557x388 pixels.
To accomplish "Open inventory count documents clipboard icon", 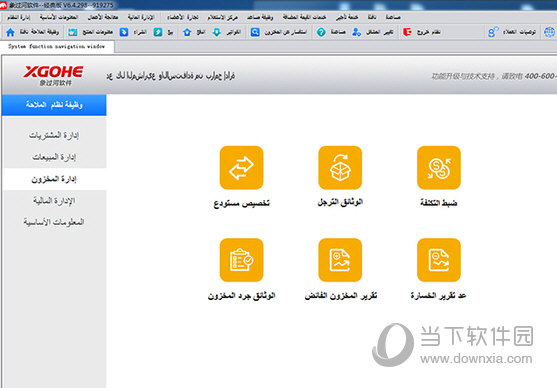I will [241, 260].
